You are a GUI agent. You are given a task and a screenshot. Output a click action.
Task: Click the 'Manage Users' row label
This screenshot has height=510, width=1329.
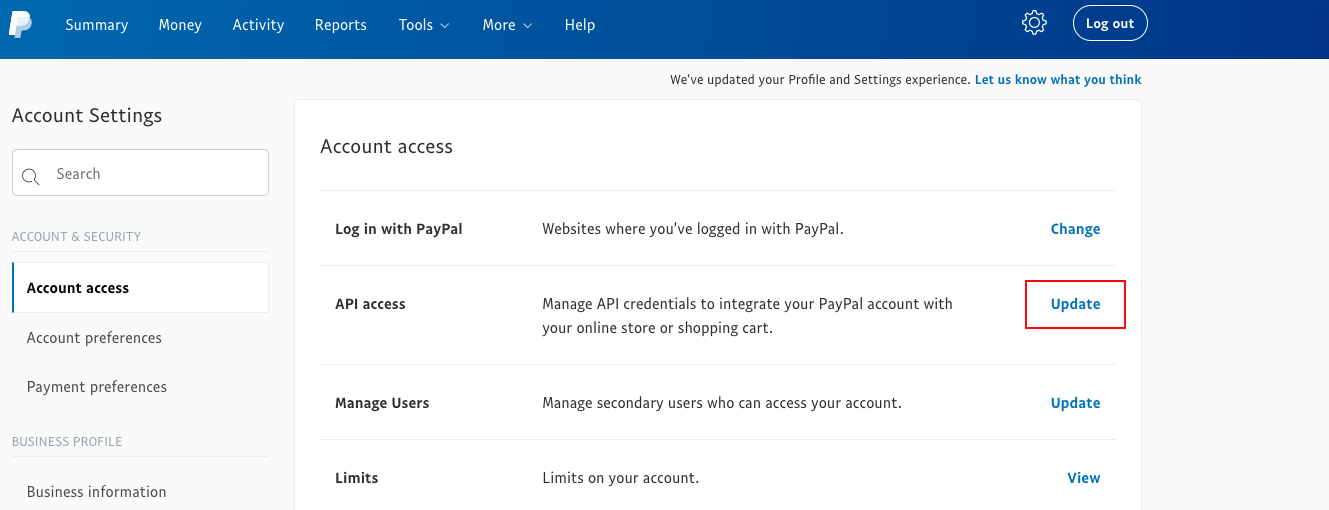[x=382, y=403]
